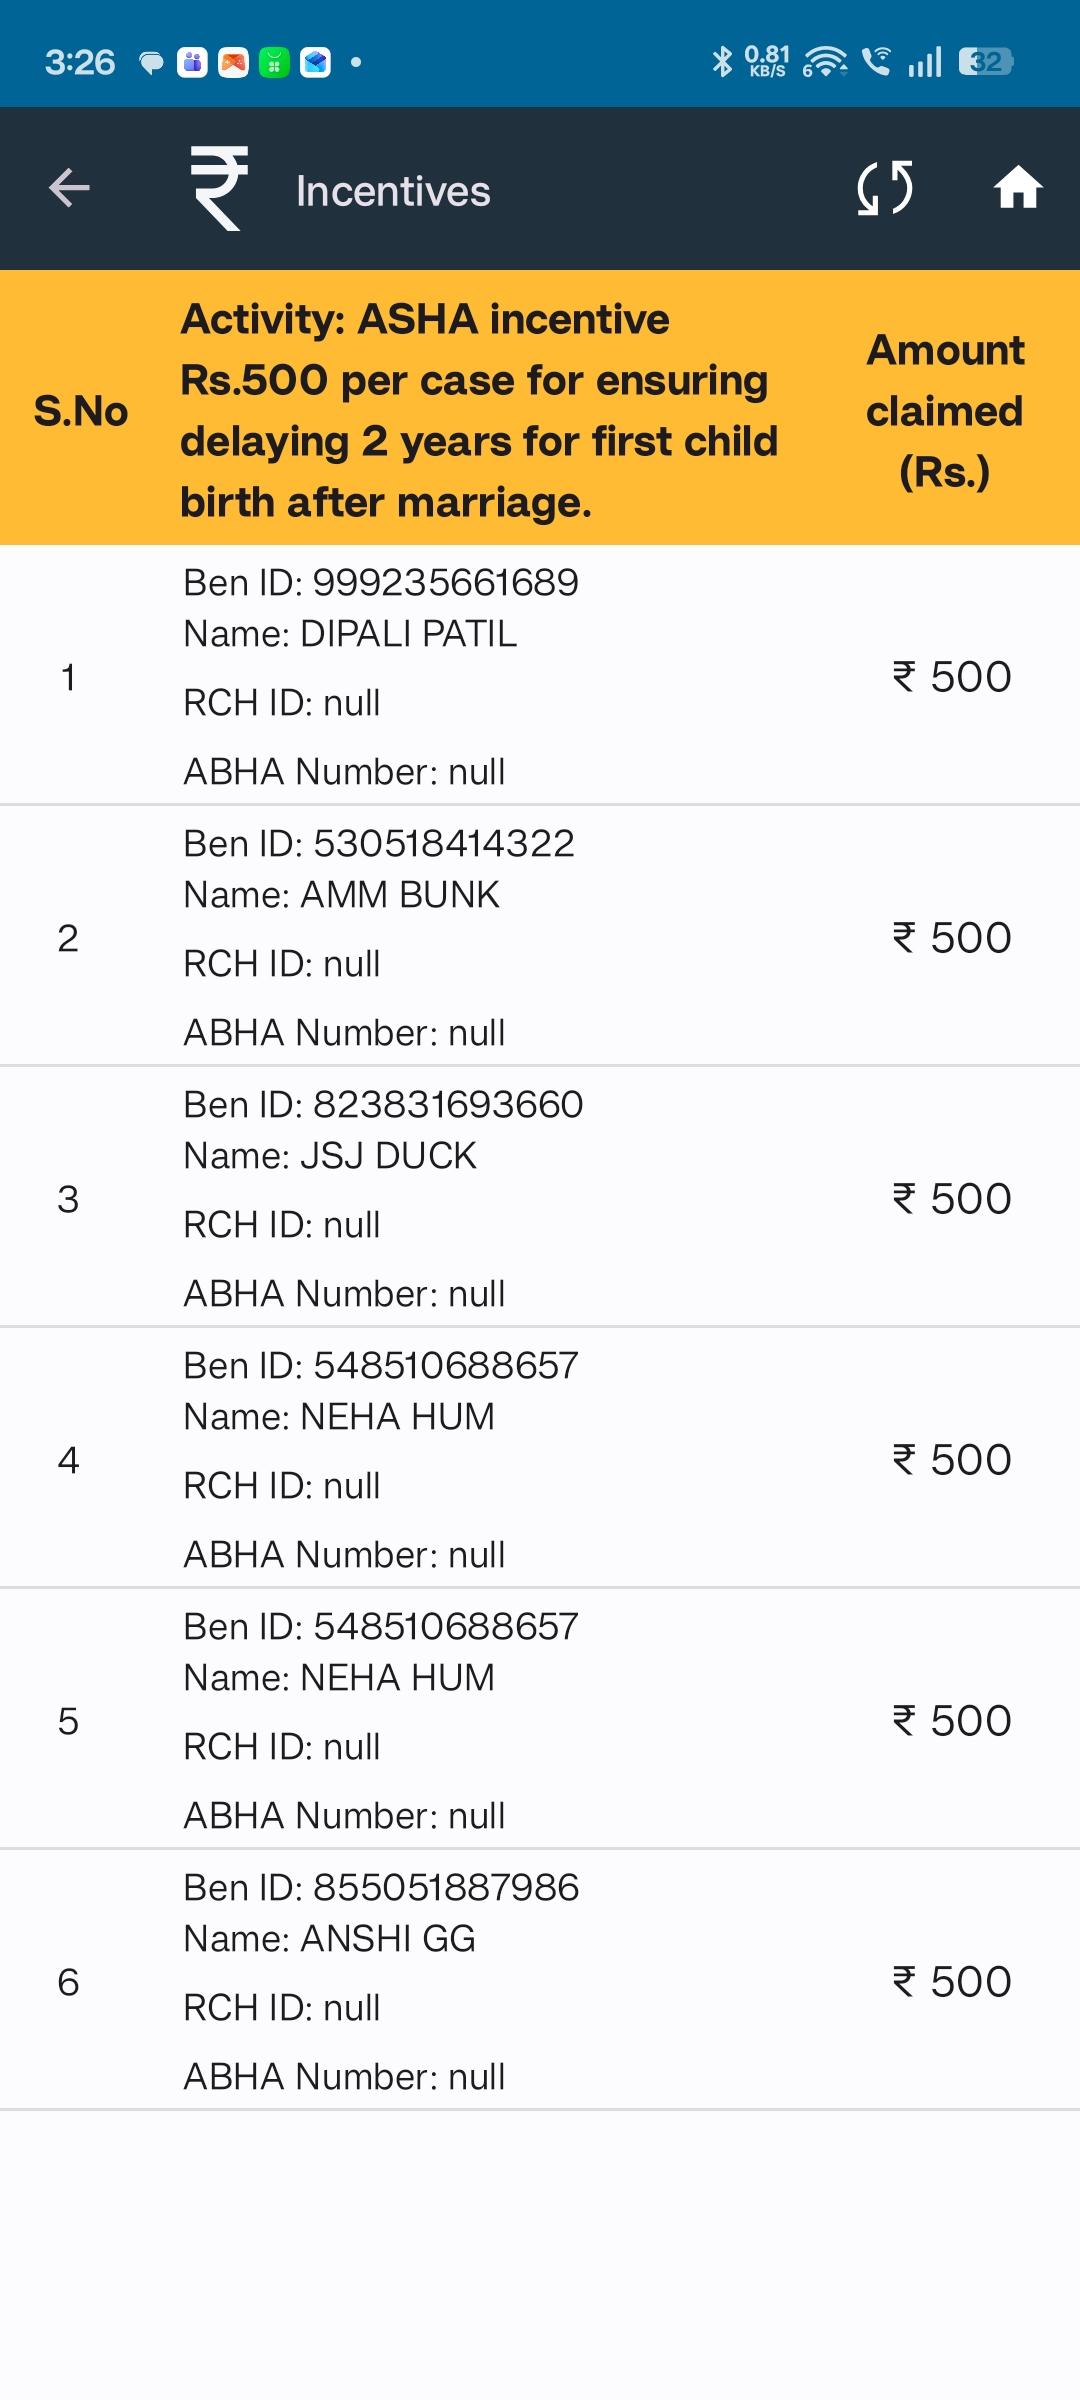Tap the back arrow icon

tap(69, 188)
